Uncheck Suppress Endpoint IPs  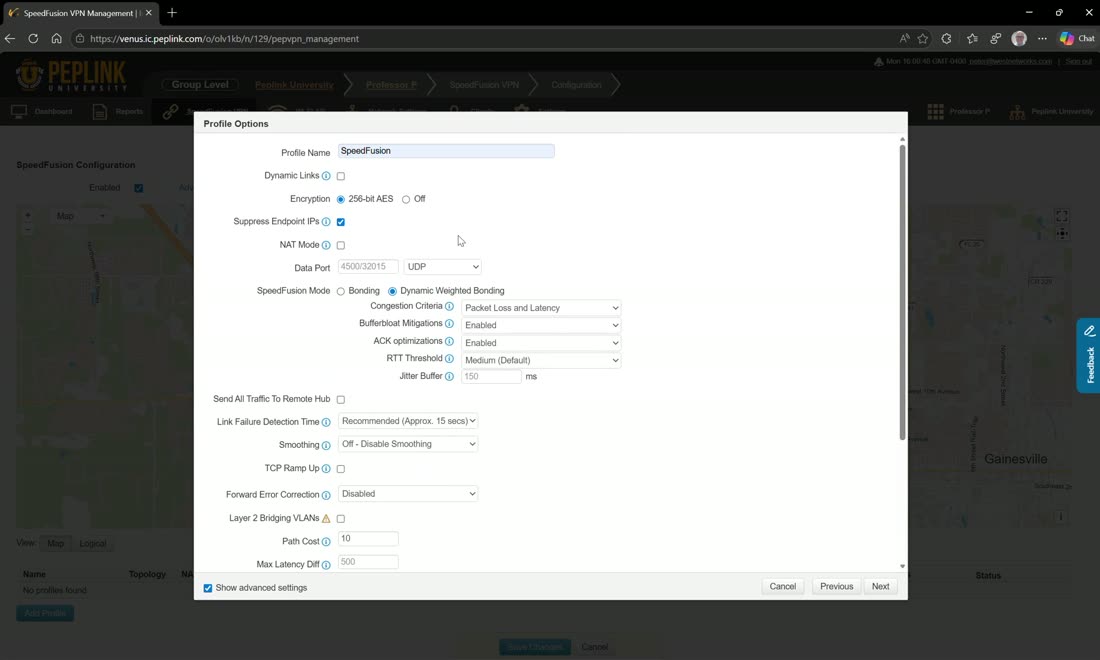(341, 222)
